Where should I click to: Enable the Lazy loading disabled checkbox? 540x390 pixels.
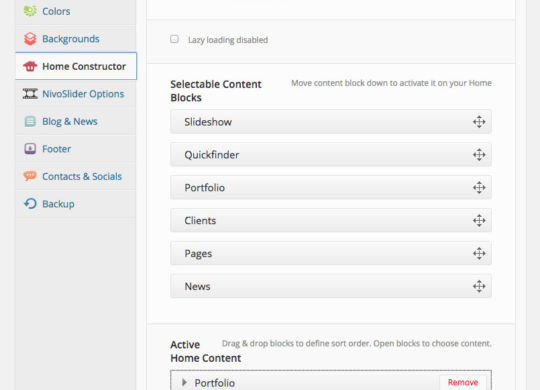point(174,39)
